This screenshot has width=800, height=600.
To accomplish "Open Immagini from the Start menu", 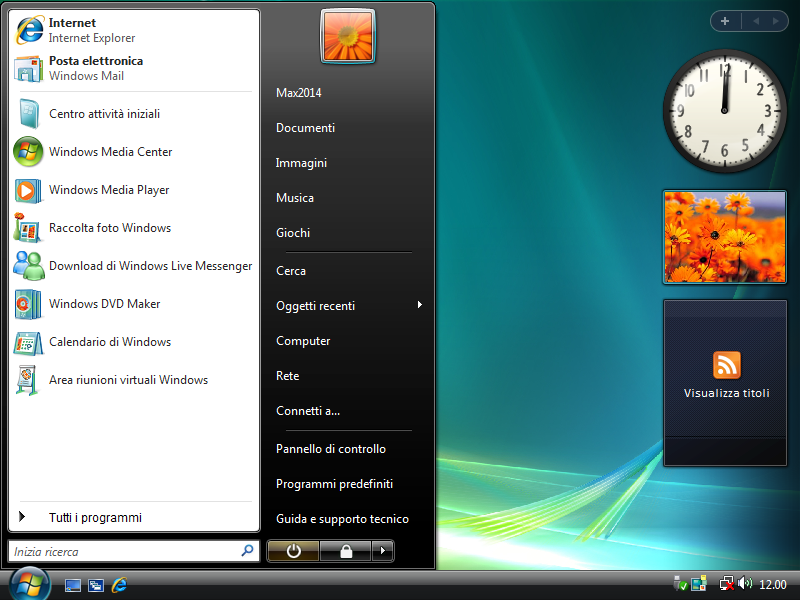I will click(301, 163).
